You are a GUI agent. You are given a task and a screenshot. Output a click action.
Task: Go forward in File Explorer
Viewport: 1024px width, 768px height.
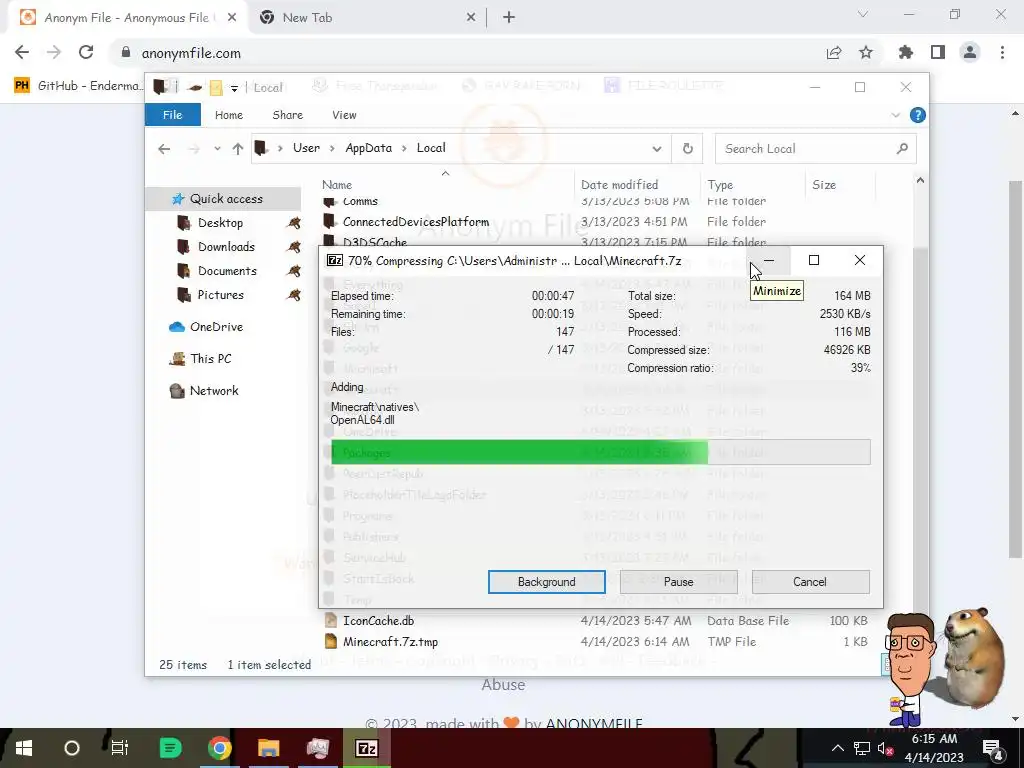(x=194, y=149)
